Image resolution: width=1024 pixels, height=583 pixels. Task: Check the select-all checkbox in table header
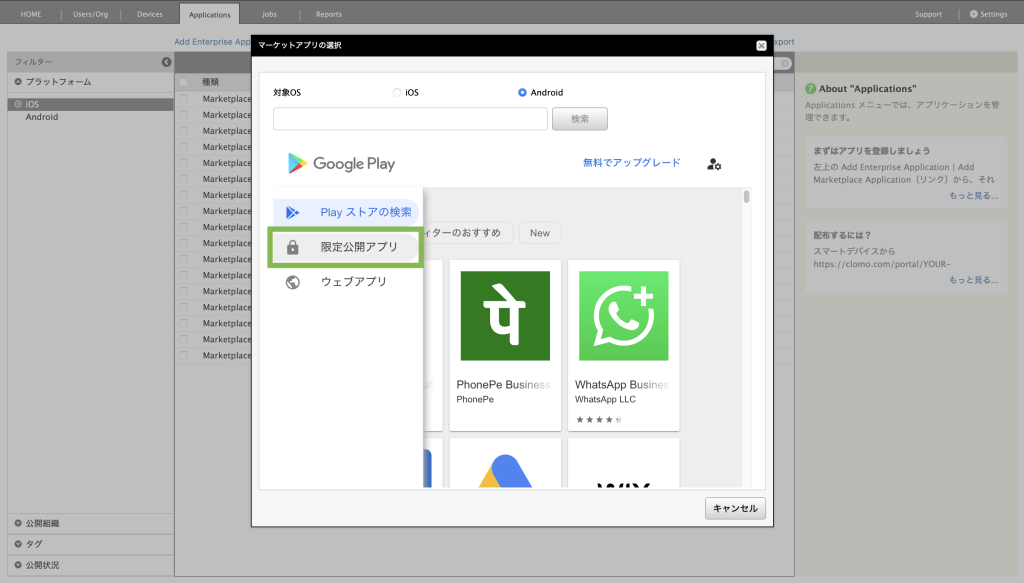[x=183, y=82]
